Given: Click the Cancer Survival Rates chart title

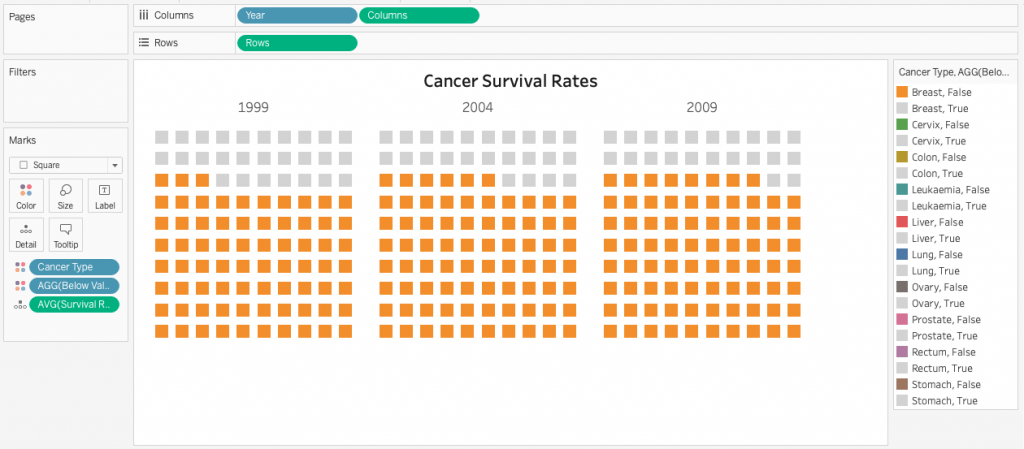Looking at the screenshot, I should (510, 81).
